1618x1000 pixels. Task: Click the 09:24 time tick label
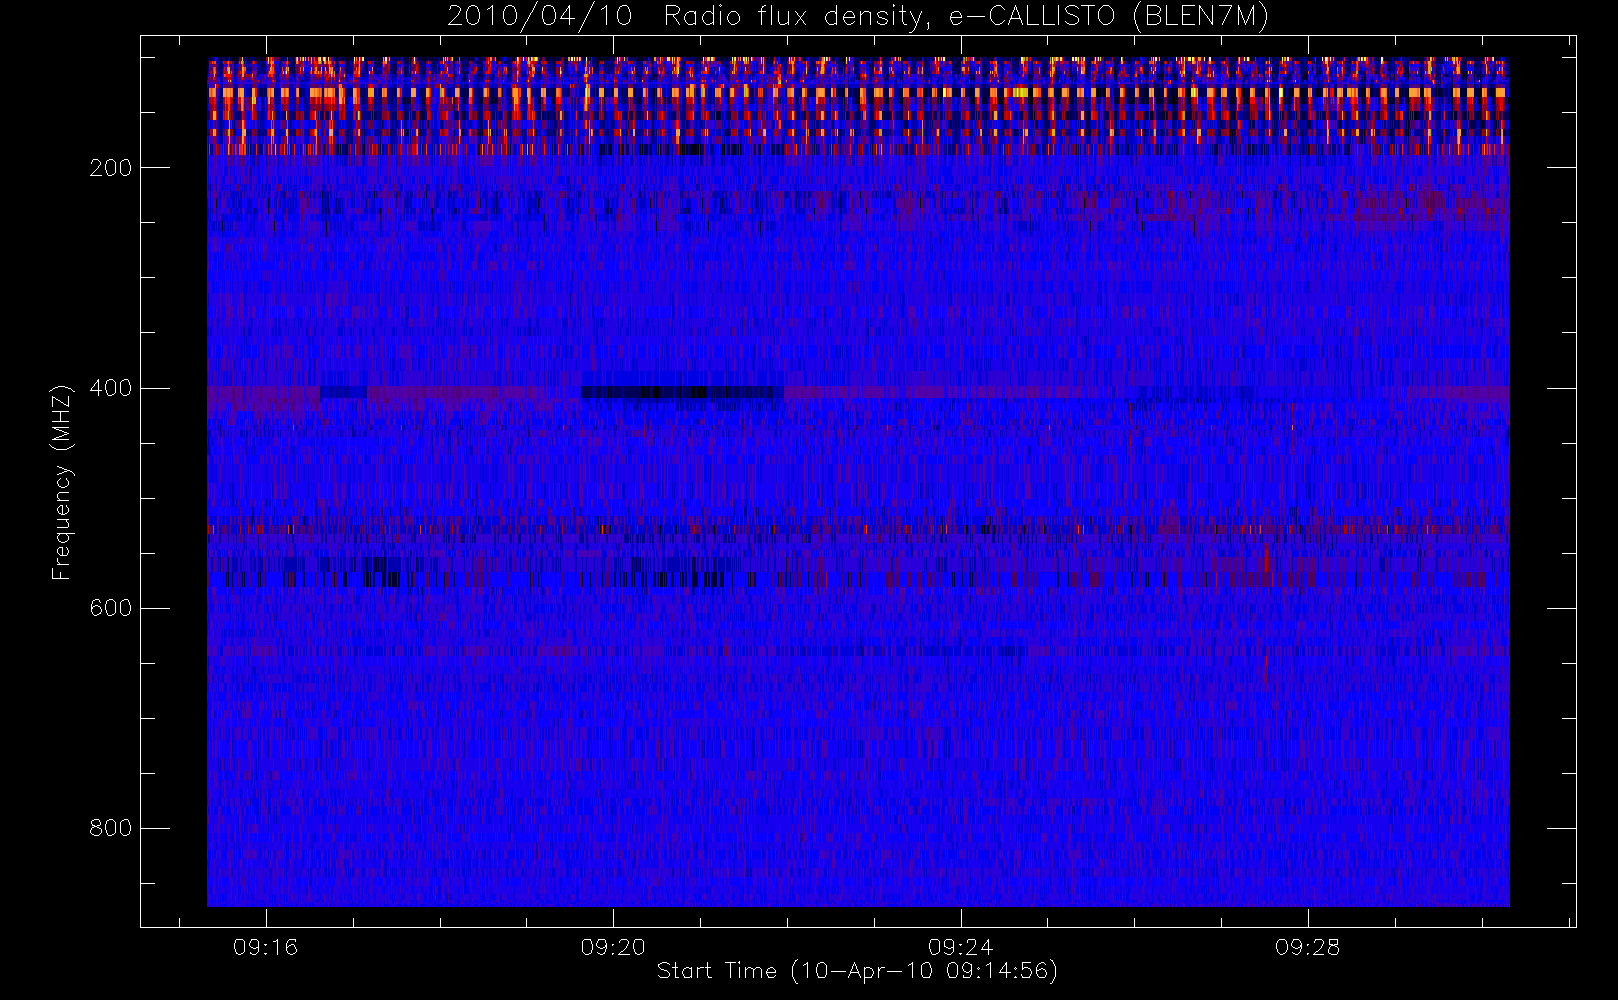[x=960, y=947]
